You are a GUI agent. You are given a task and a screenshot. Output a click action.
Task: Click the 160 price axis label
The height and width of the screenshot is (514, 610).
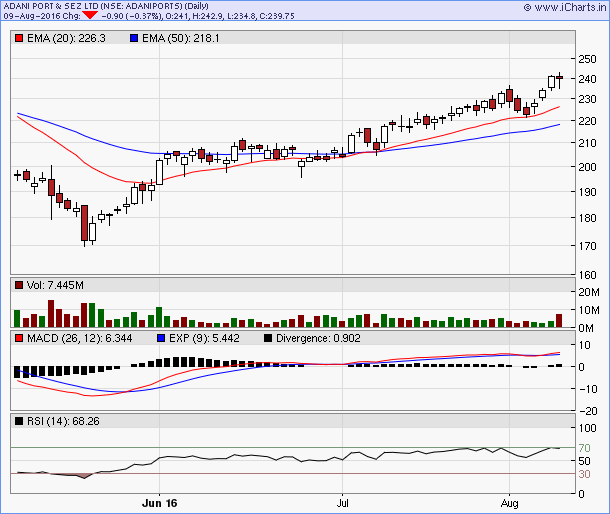point(587,275)
